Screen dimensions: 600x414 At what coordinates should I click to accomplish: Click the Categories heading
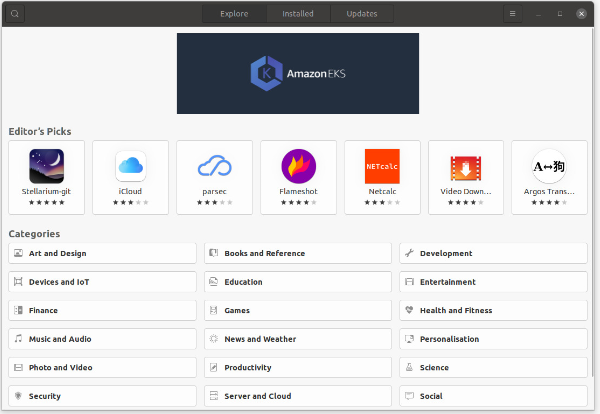34,234
